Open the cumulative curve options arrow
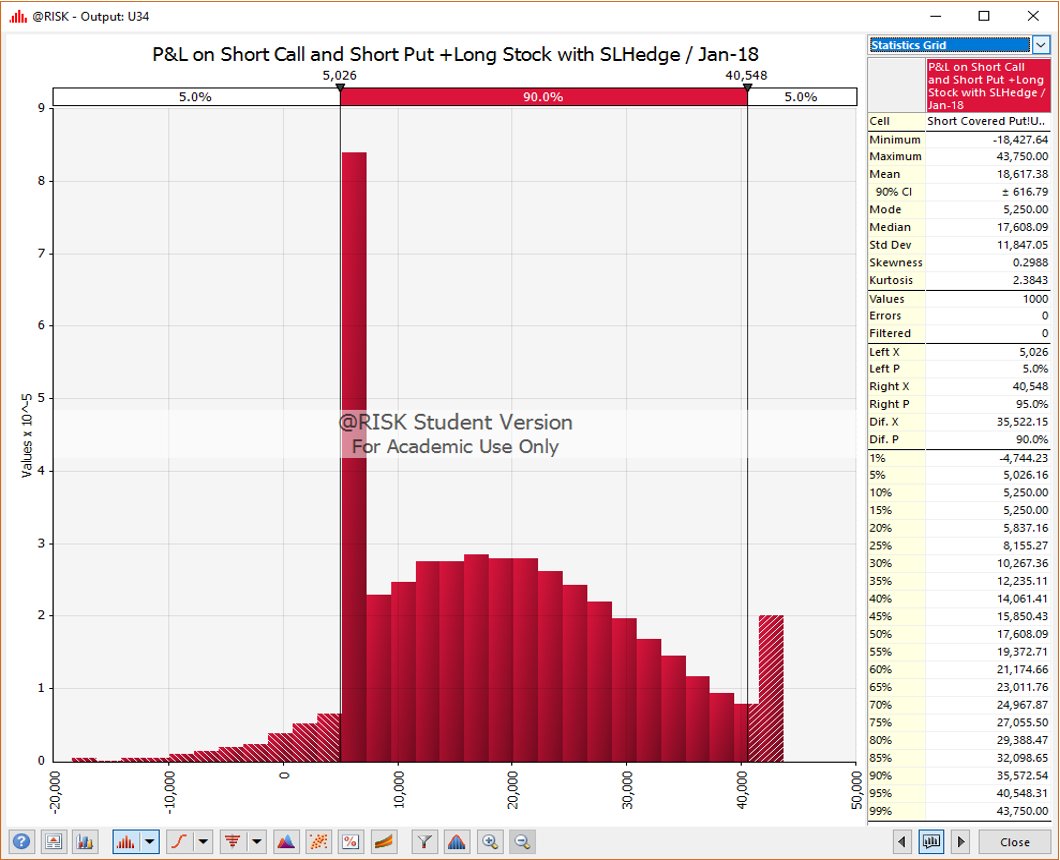The image size is (1060, 860). pyautogui.click(x=203, y=842)
